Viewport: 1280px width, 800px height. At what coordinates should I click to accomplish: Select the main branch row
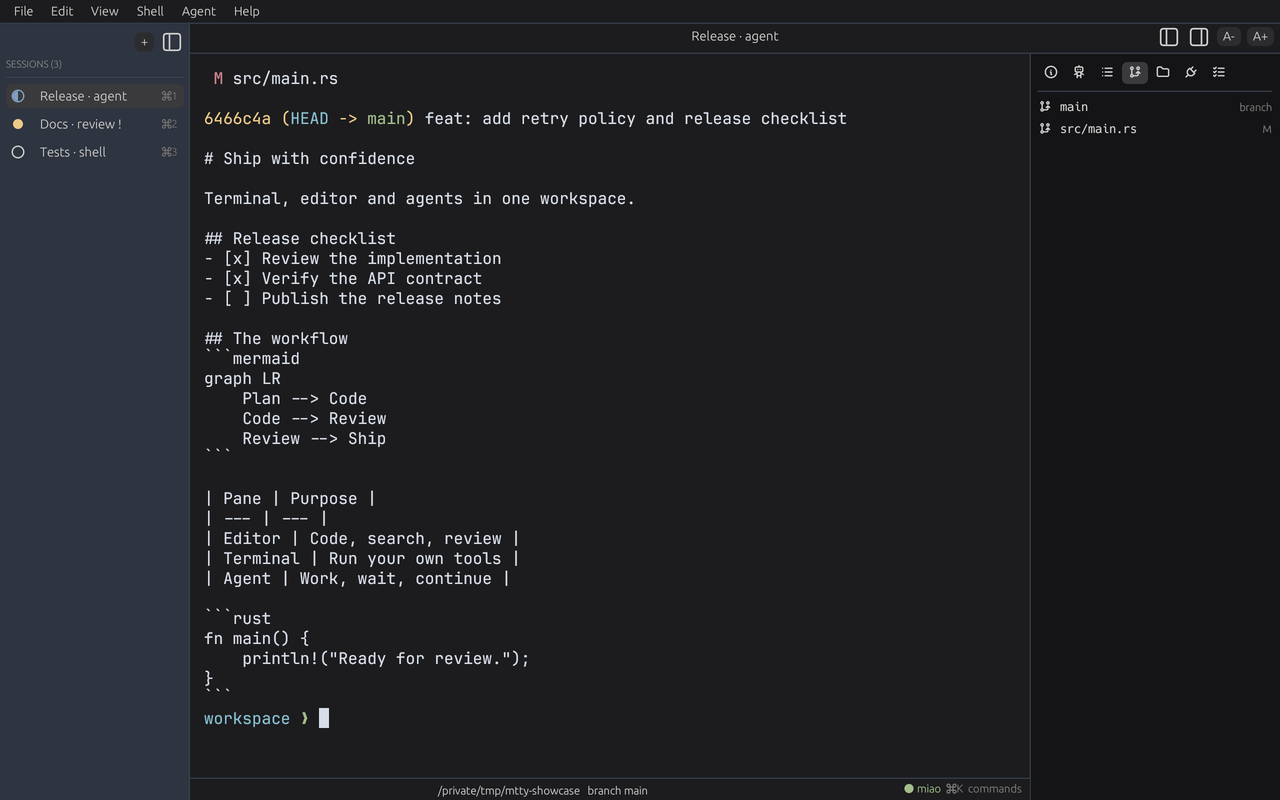tap(1155, 106)
